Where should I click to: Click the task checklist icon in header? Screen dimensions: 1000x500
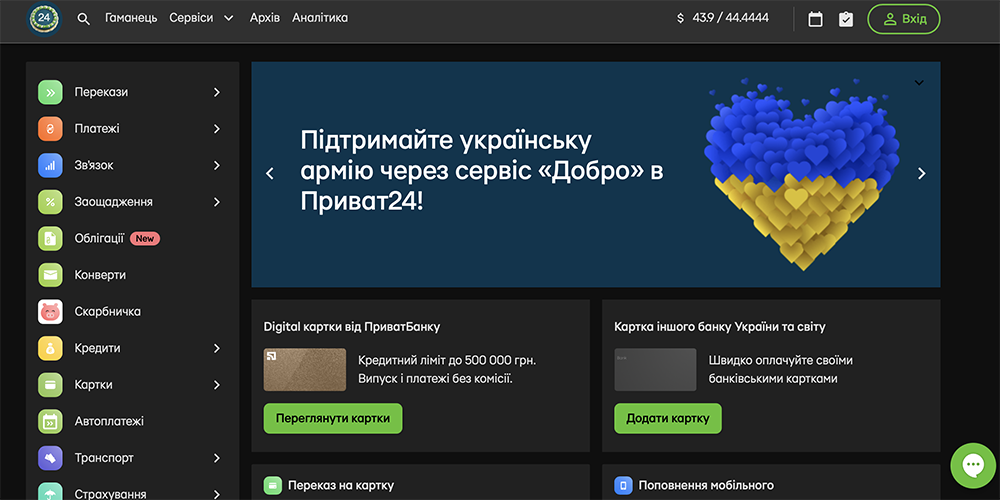(846, 19)
